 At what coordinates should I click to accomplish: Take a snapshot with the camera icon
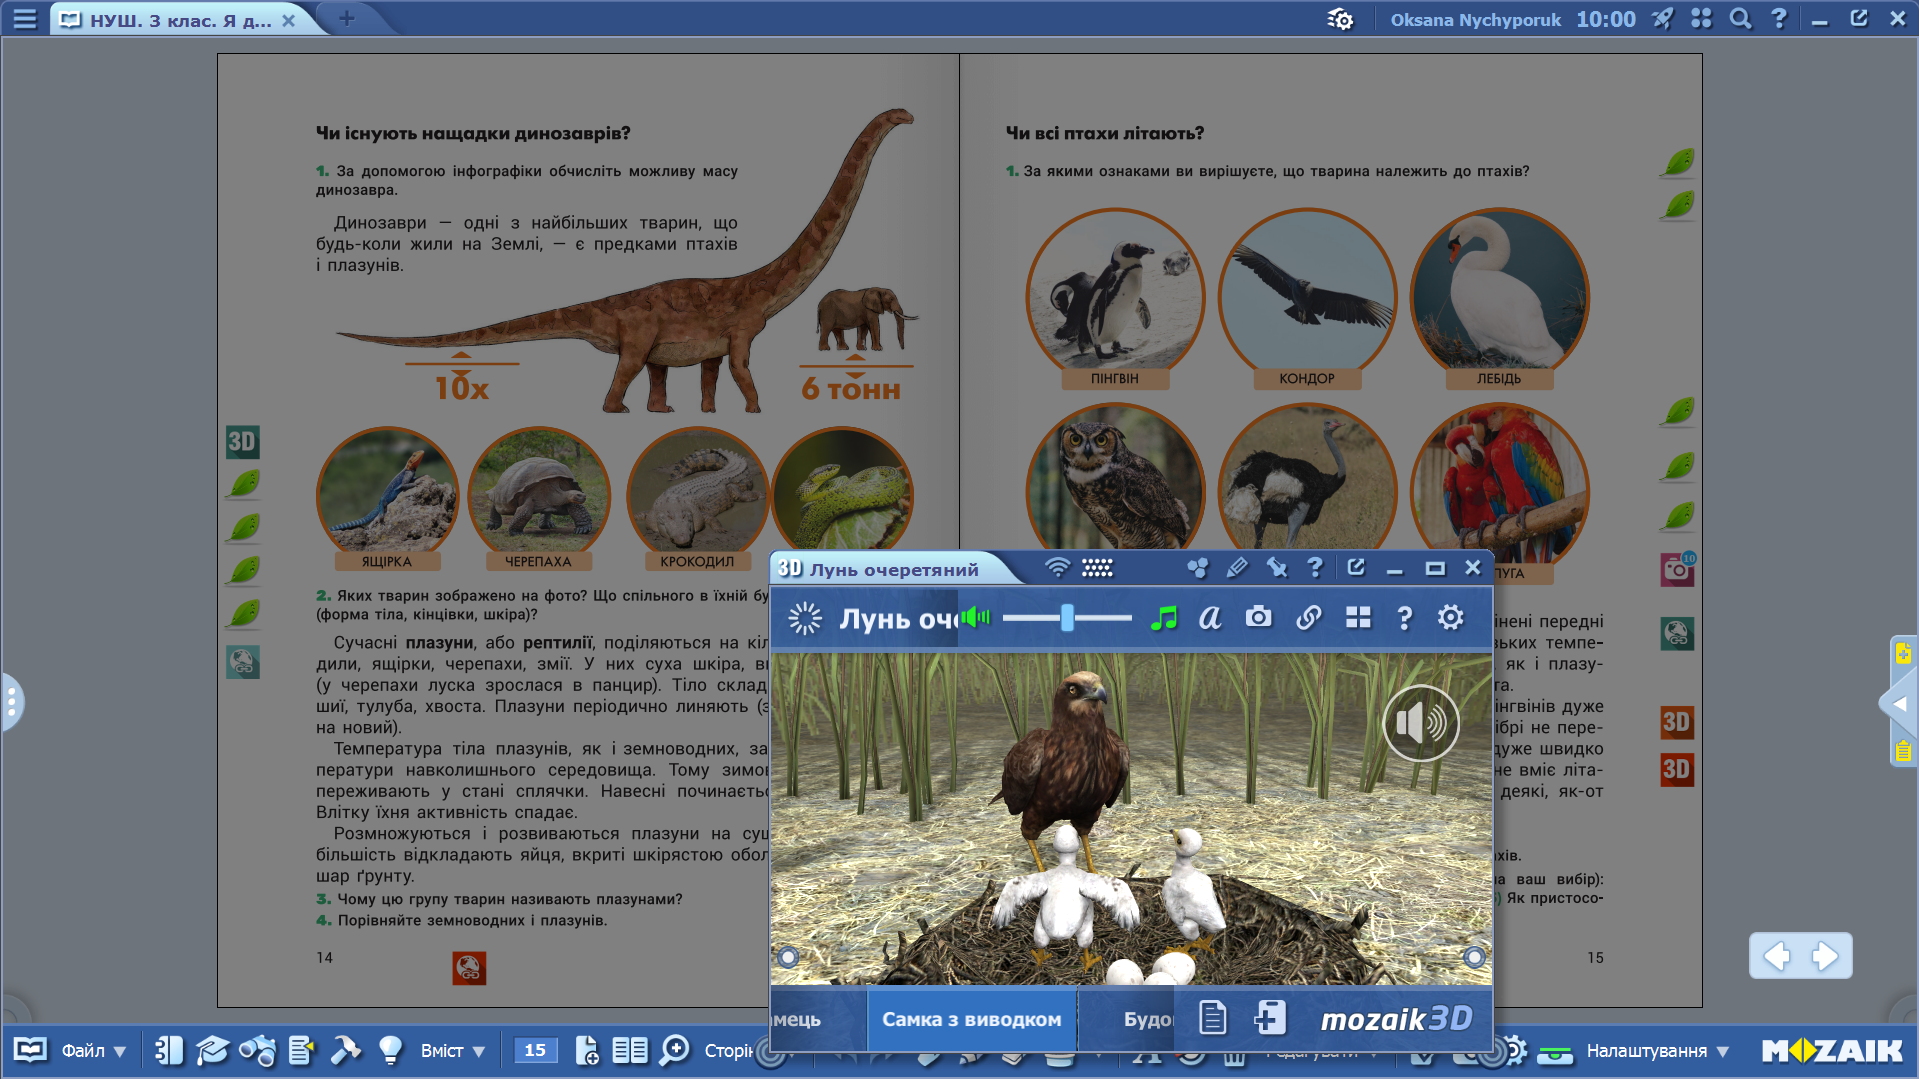[x=1259, y=617]
